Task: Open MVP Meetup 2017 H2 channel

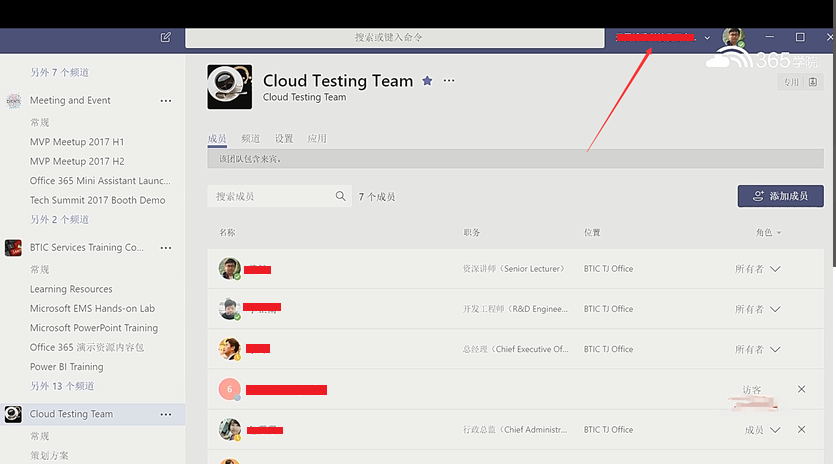Action: click(x=77, y=161)
